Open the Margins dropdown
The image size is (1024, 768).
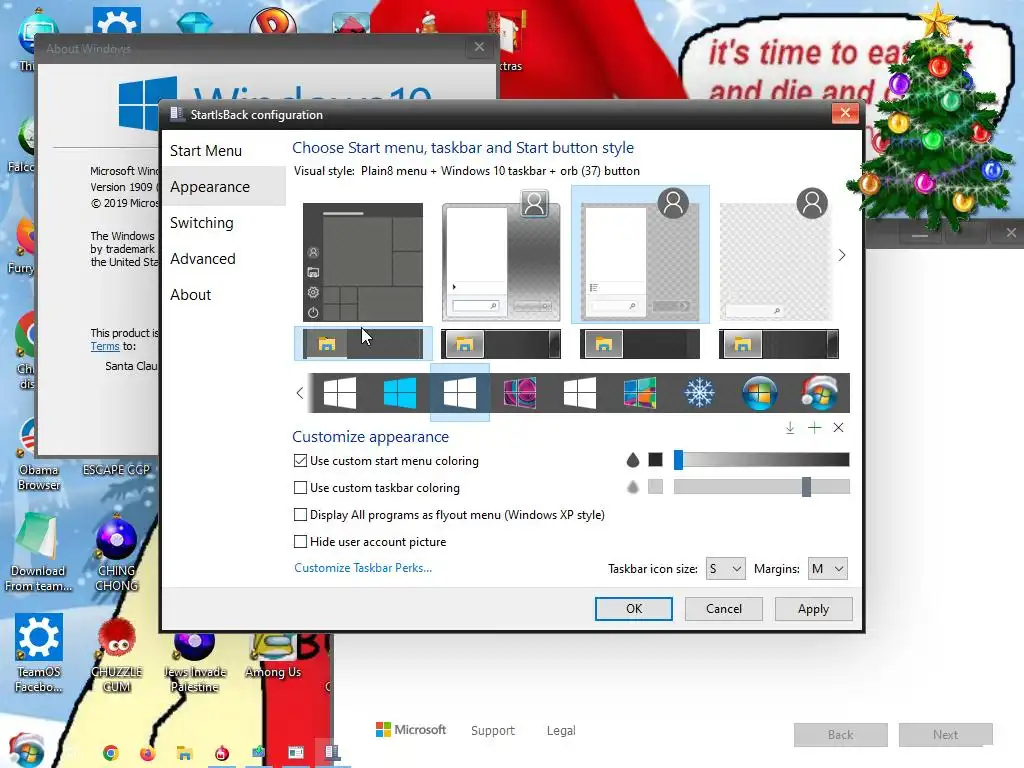tap(827, 569)
